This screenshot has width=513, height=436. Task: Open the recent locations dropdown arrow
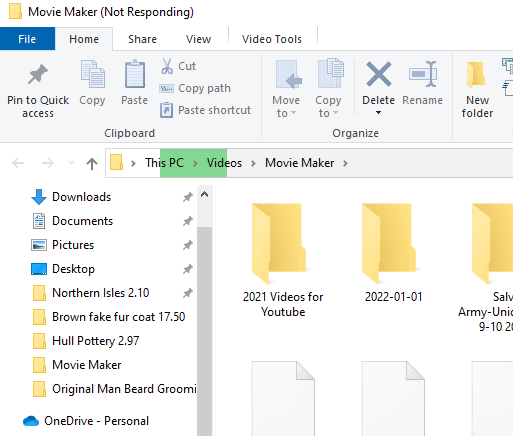click(x=71, y=163)
